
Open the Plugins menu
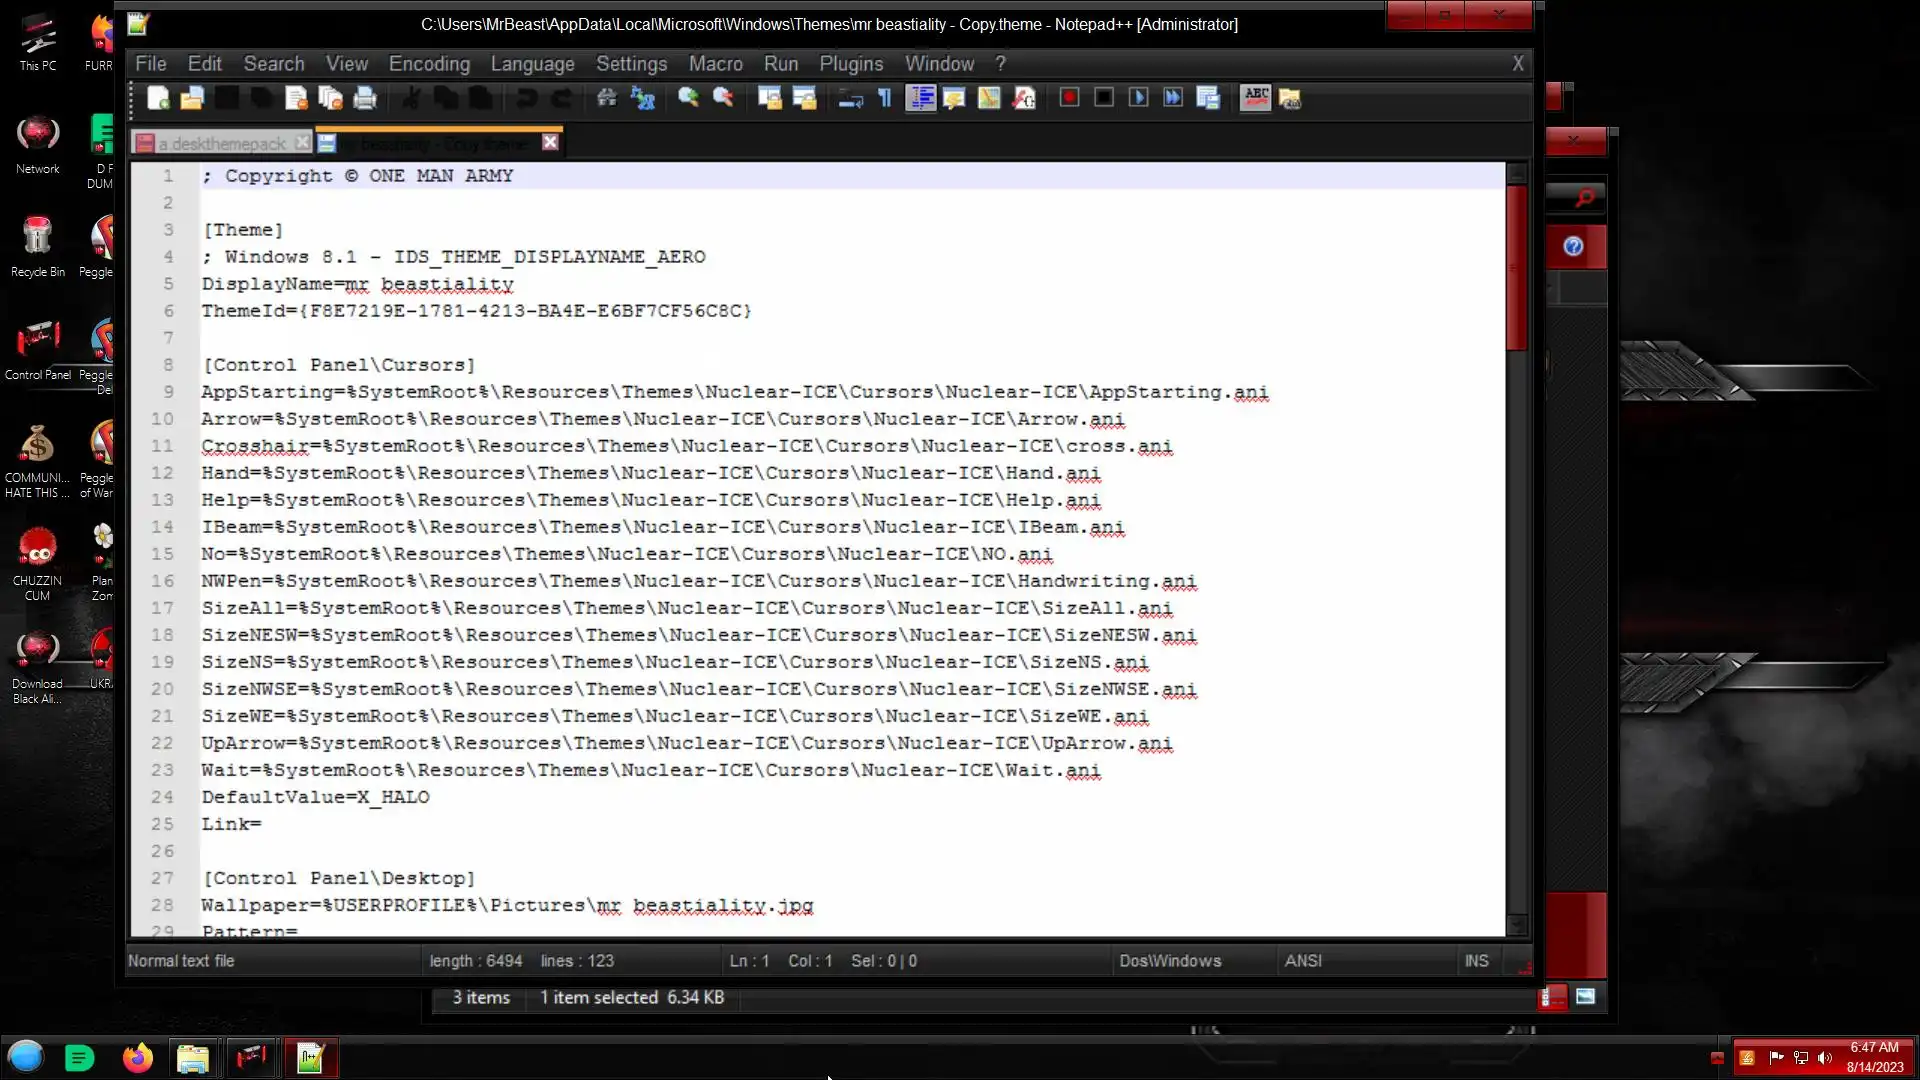pos(851,64)
